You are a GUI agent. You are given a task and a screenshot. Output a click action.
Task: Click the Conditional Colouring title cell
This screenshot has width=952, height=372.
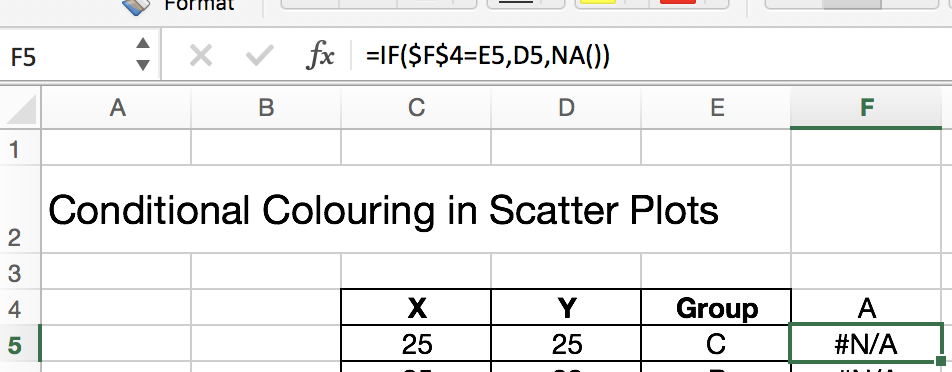pos(383,210)
